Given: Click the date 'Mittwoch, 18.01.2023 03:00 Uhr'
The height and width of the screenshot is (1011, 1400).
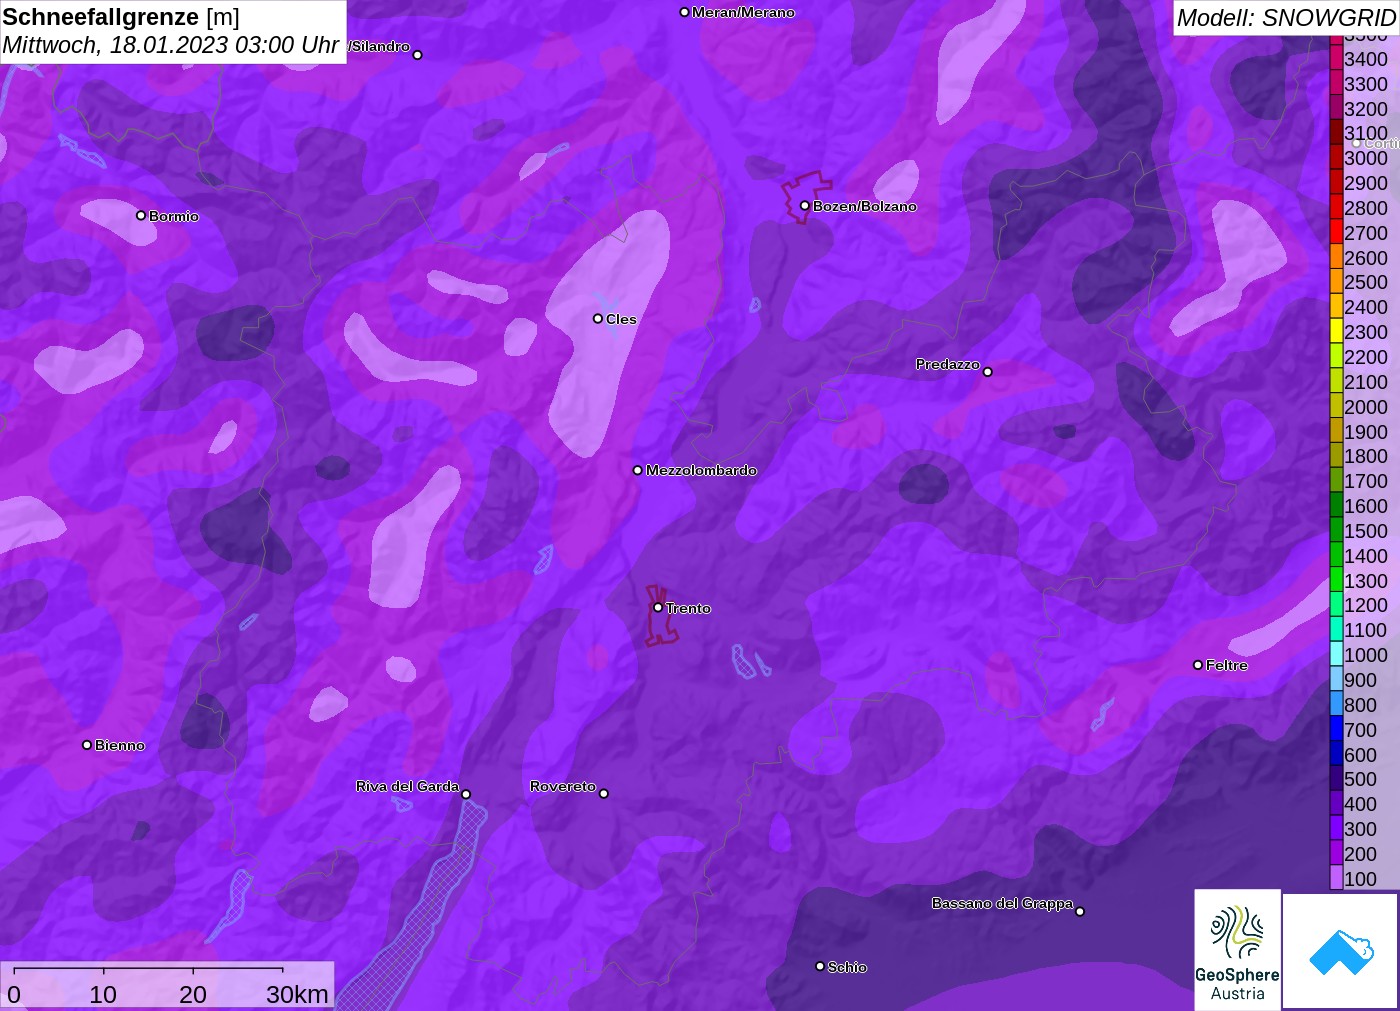Looking at the screenshot, I should [x=171, y=45].
